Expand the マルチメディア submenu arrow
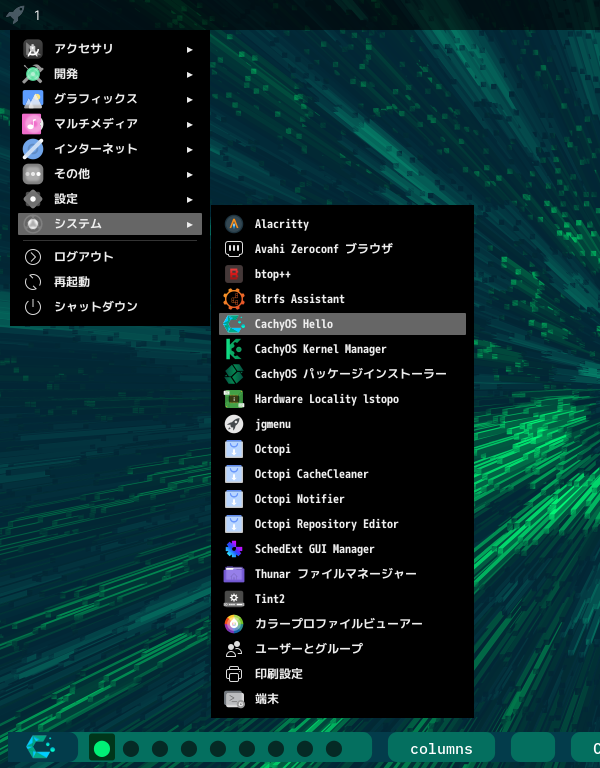This screenshot has height=768, width=600. pyautogui.click(x=190, y=124)
